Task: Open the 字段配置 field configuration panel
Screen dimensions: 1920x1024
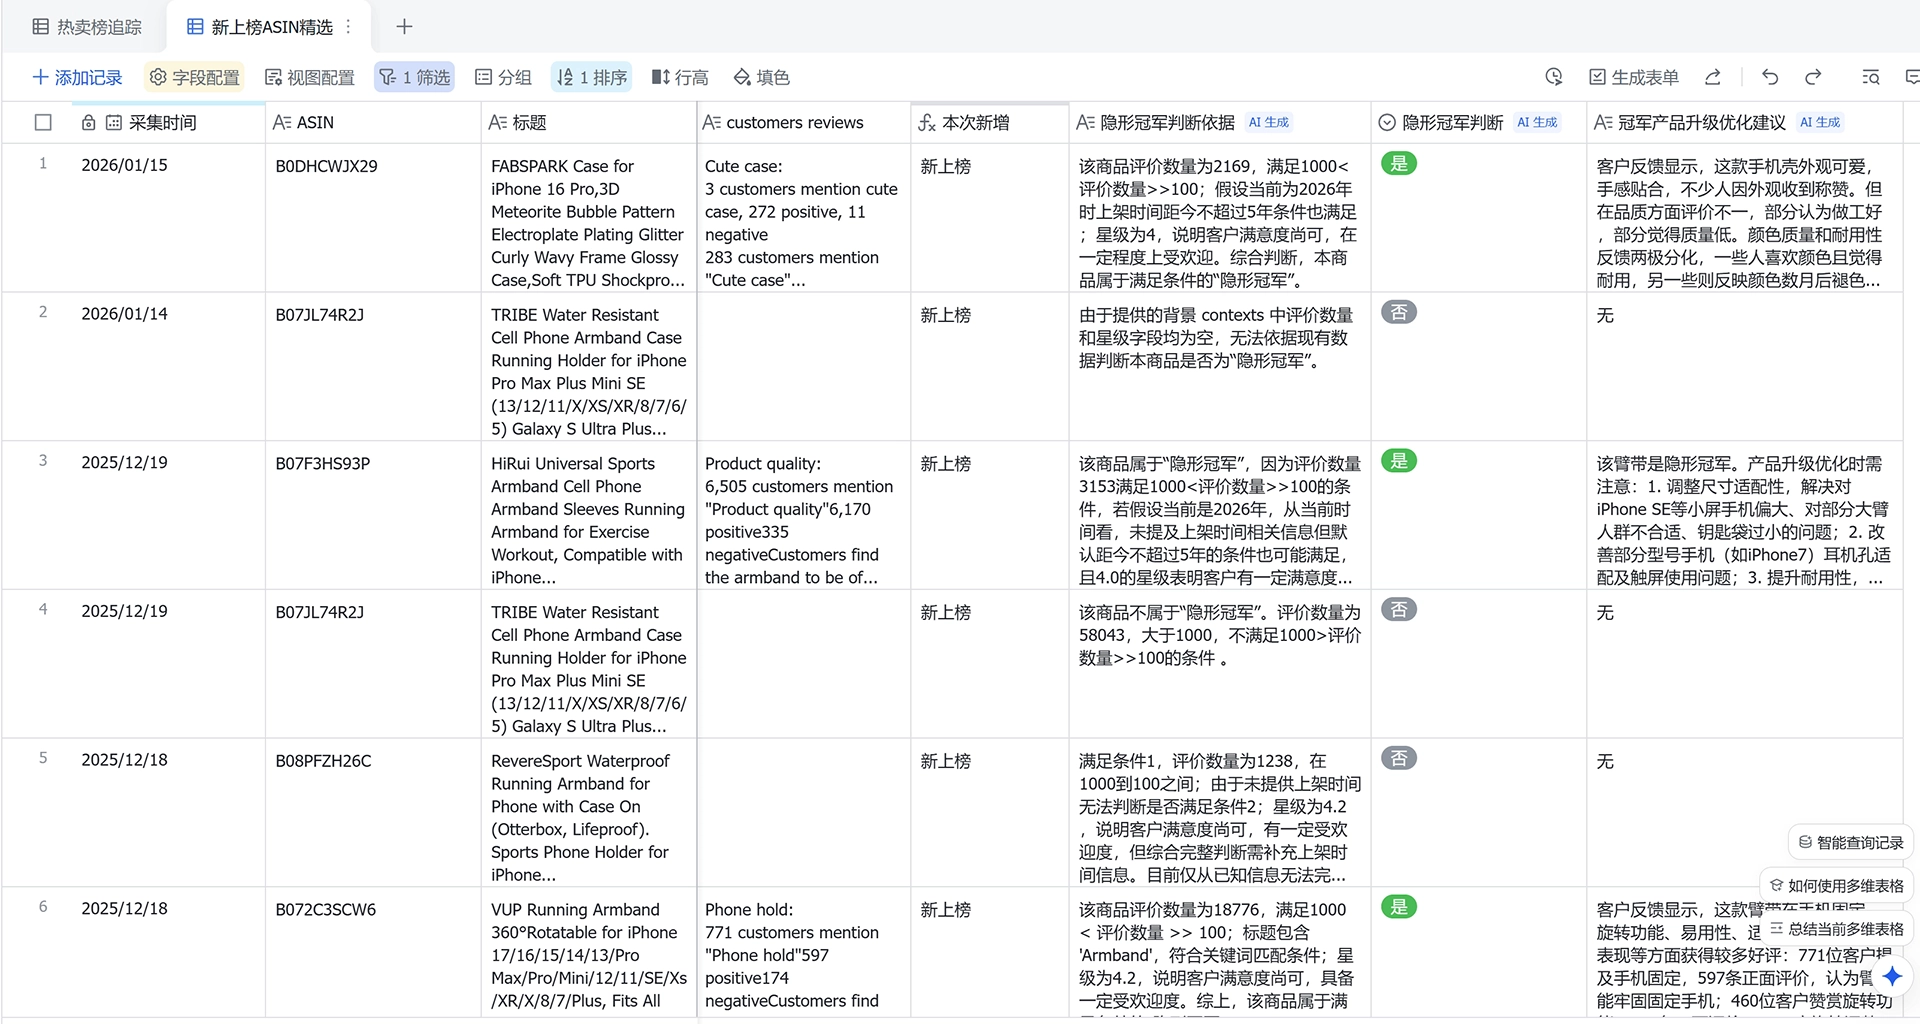Action: point(194,76)
